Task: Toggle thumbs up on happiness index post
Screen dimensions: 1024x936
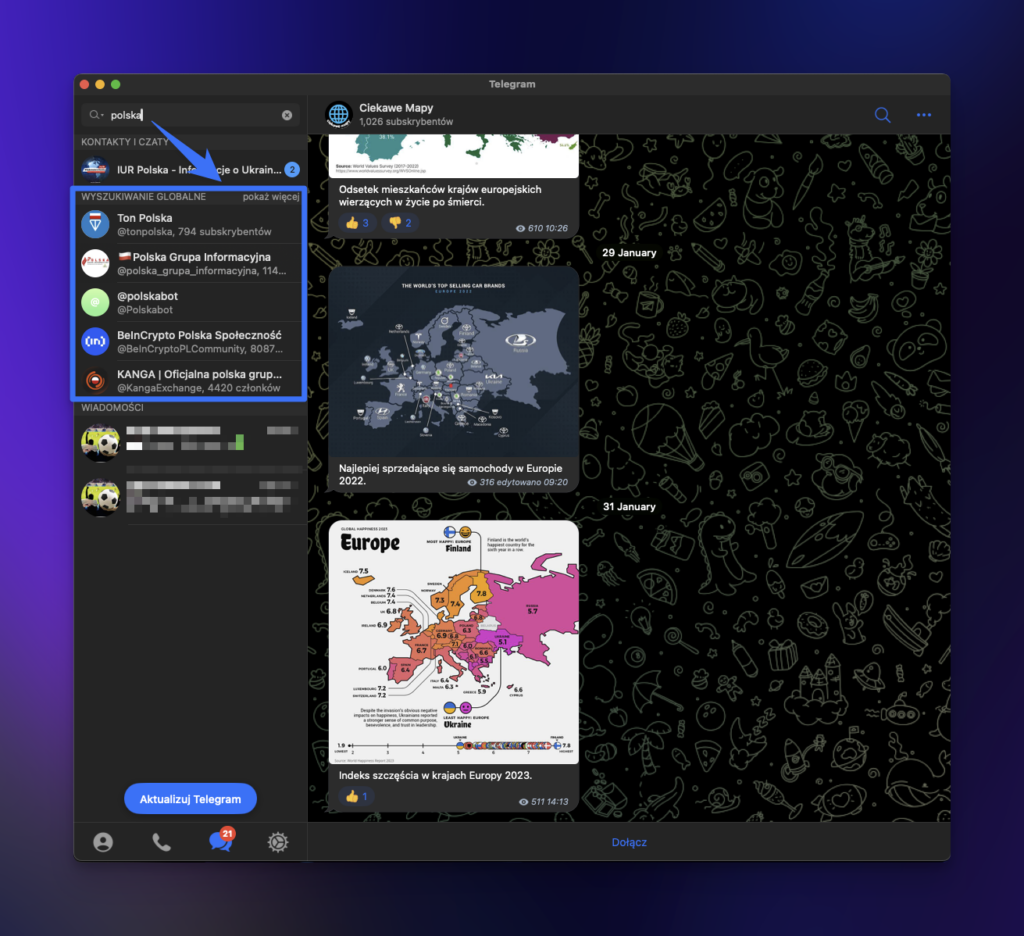Action: click(357, 797)
